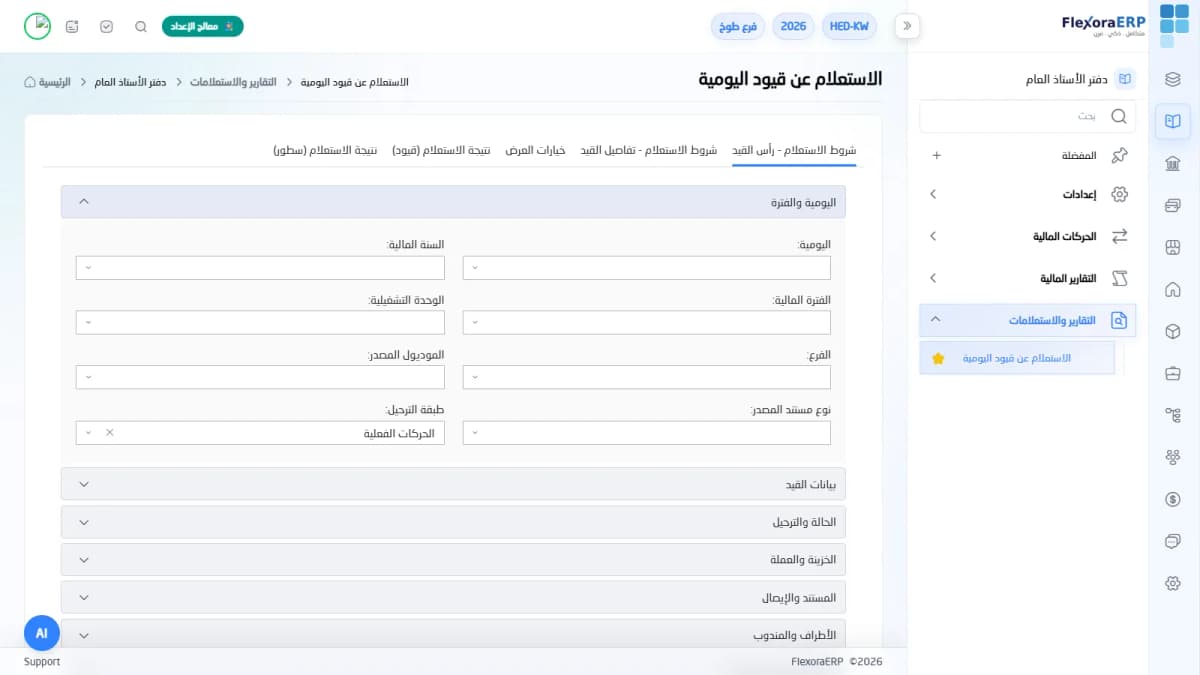The image size is (1200, 675).
Task: Click the FlexoraERP logo
Action: pos(1103,26)
